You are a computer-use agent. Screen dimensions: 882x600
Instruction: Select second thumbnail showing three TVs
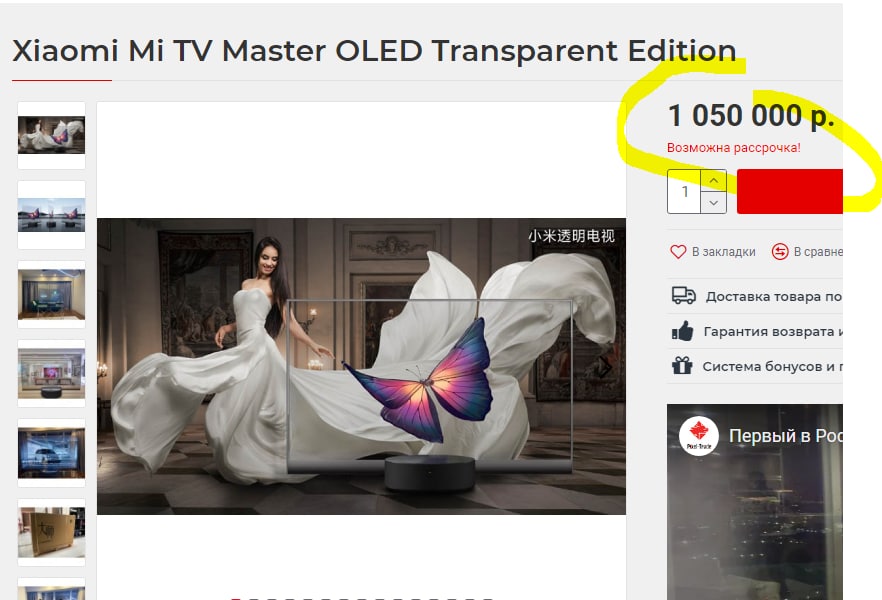51,215
